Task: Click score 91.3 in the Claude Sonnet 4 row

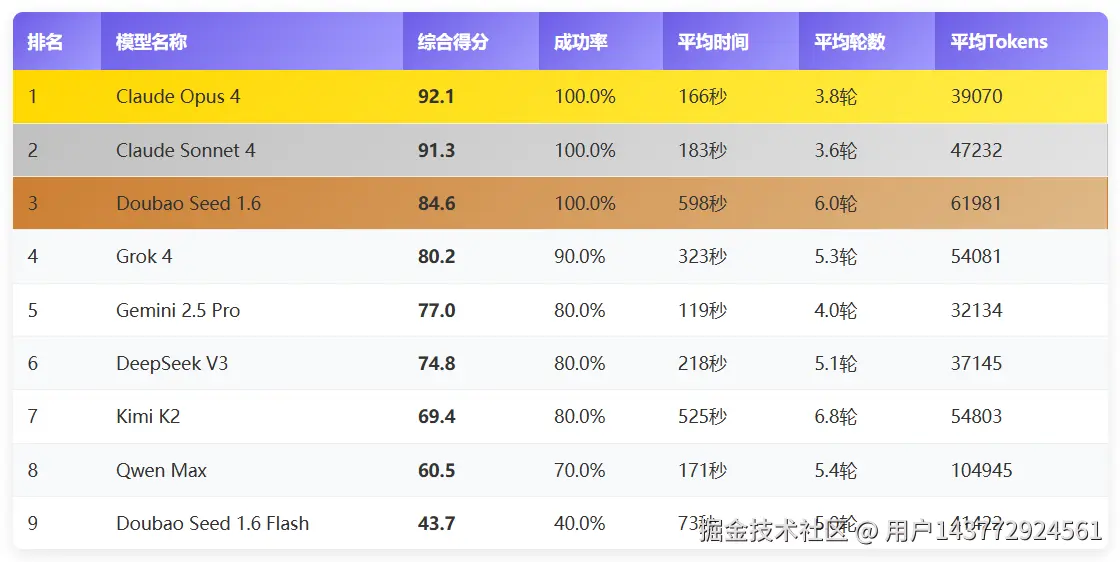Action: click(436, 151)
